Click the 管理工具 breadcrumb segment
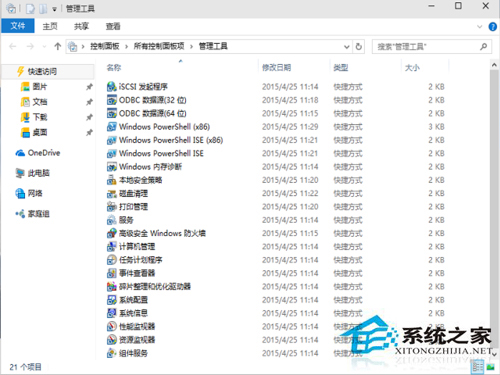The width and height of the screenshot is (500, 375). [213, 46]
